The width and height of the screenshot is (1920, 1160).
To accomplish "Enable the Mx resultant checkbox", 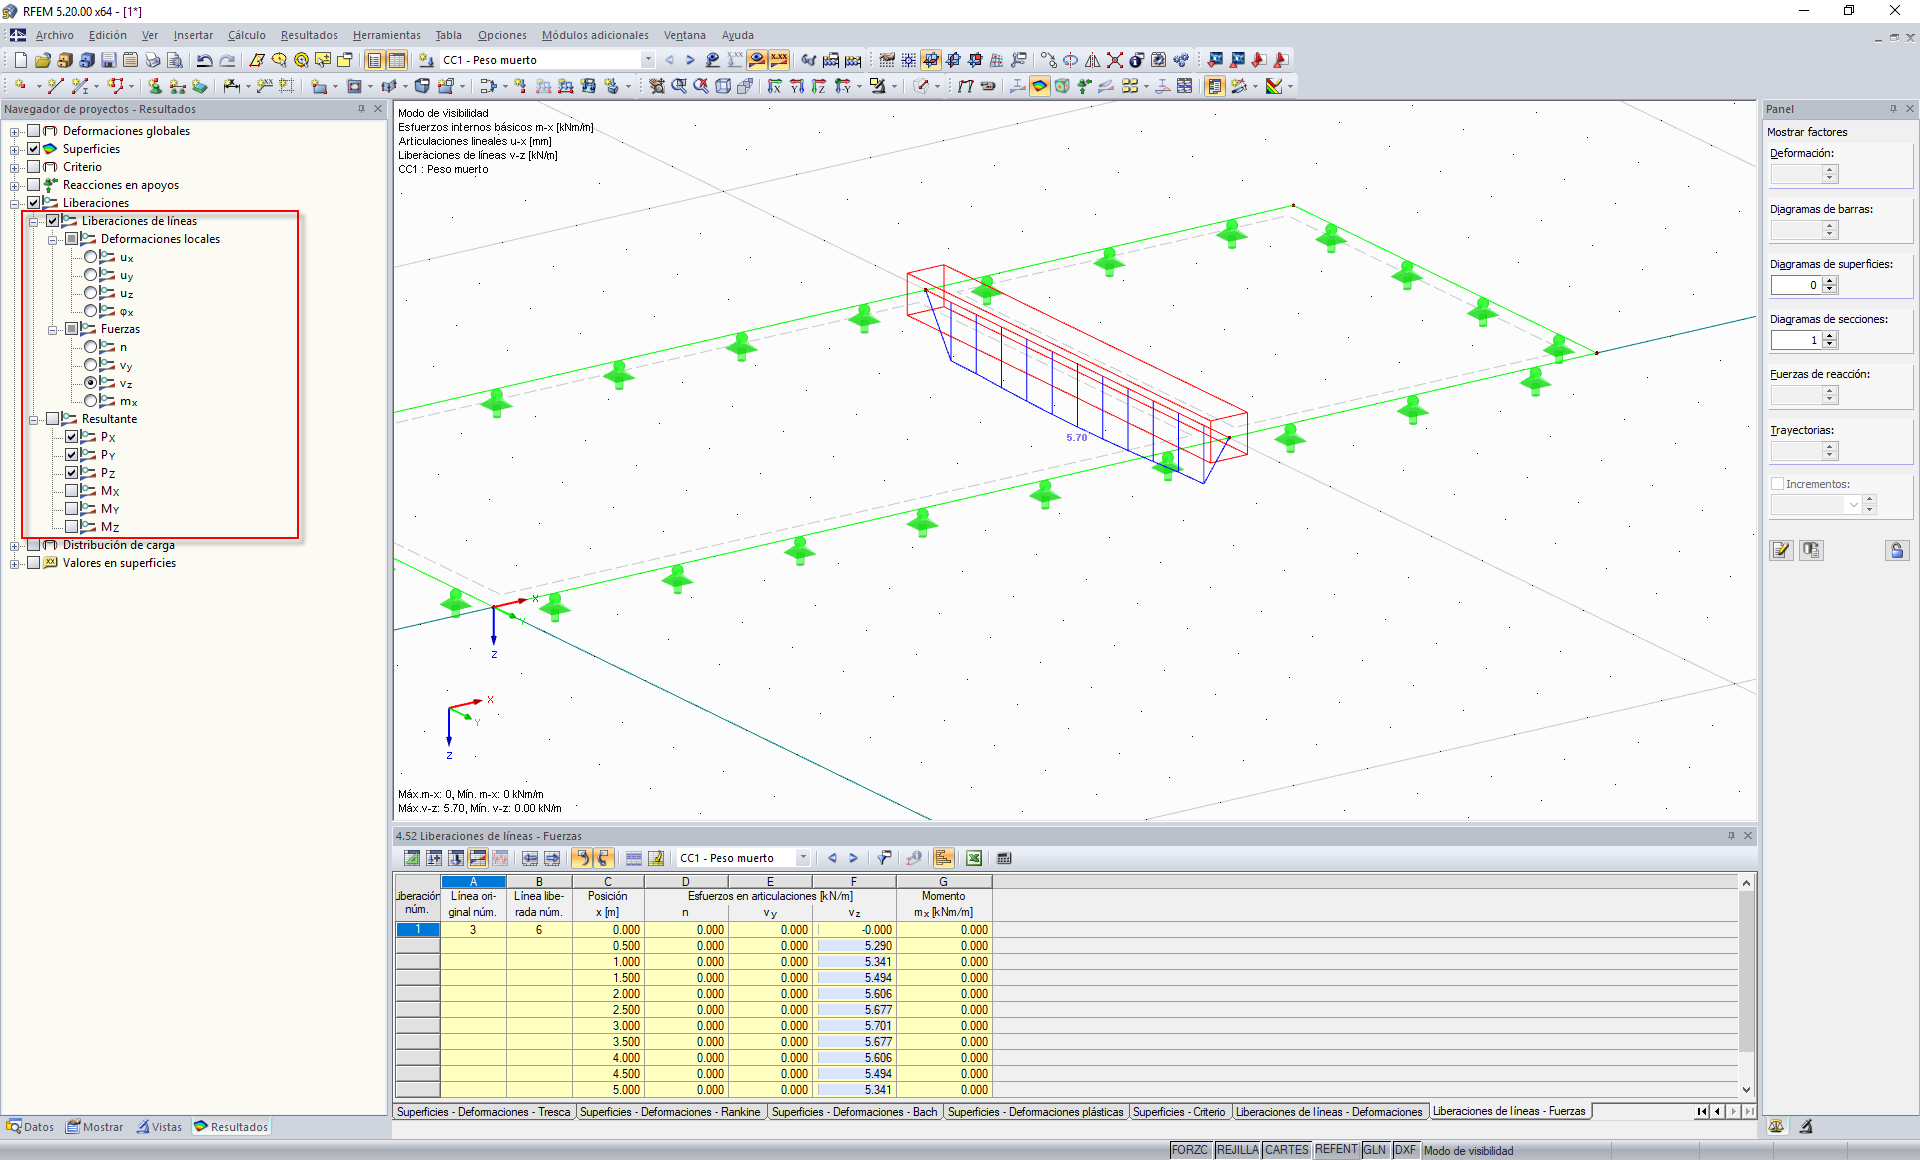I will click(72, 491).
